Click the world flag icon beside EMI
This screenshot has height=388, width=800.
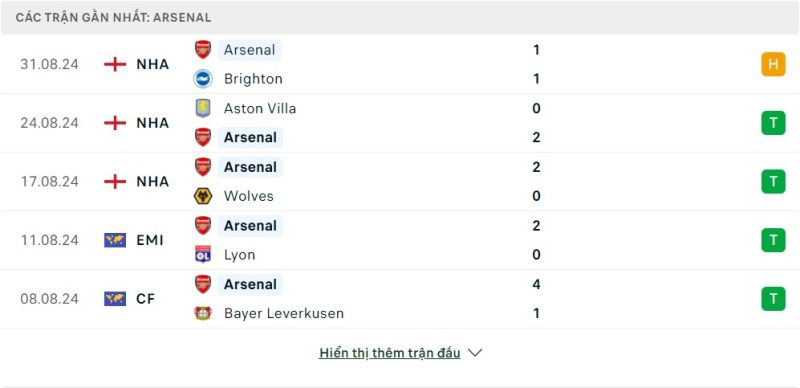(x=115, y=240)
